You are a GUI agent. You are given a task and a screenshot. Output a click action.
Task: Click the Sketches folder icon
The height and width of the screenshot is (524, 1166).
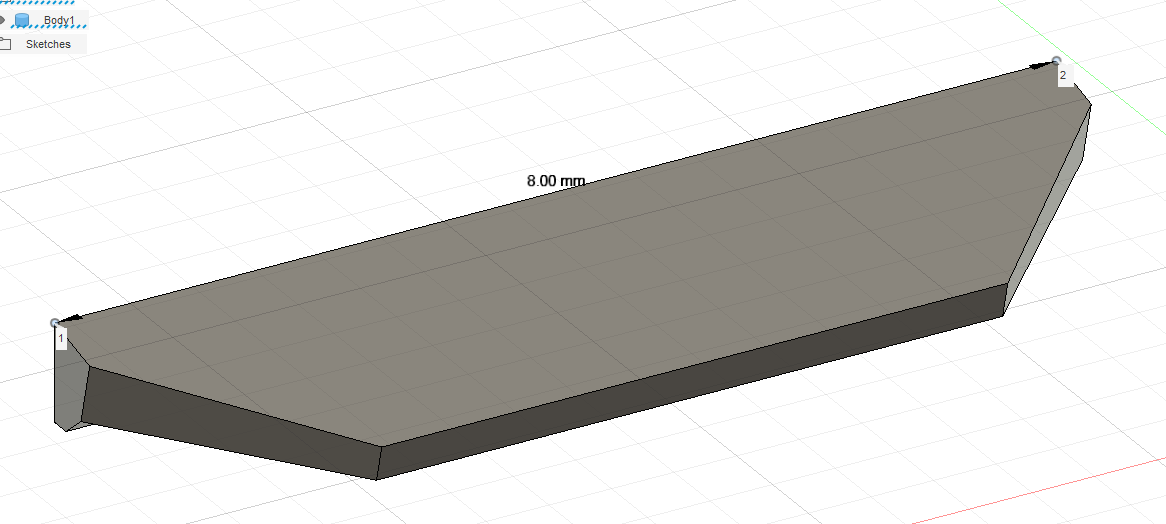click(5, 44)
